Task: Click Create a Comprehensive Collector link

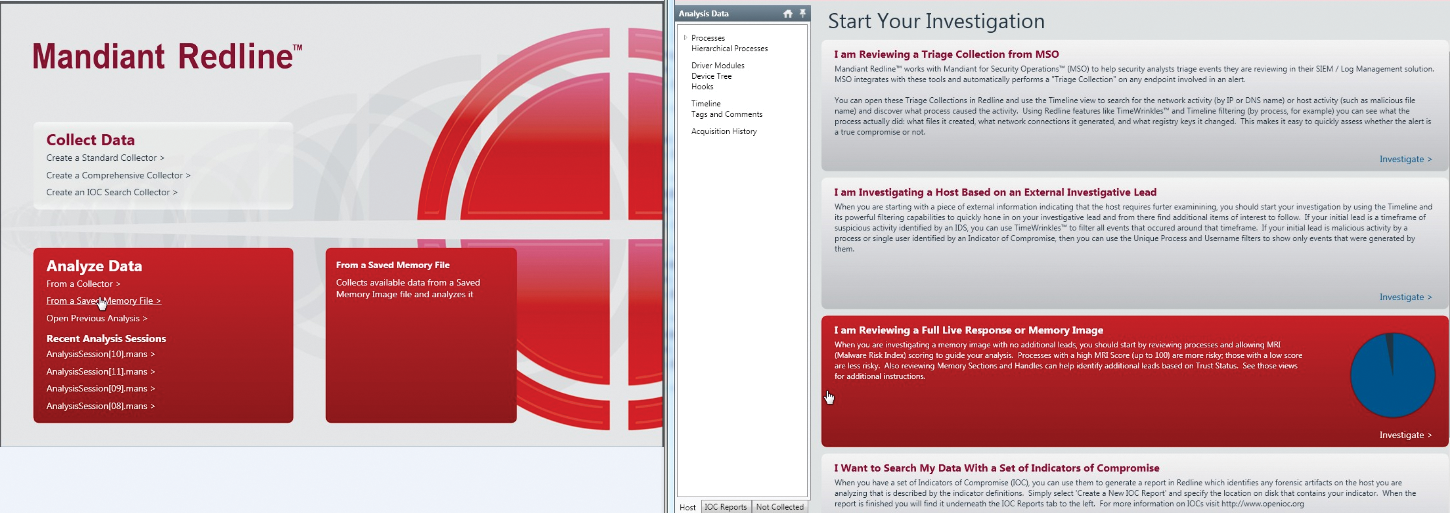Action: coord(118,175)
